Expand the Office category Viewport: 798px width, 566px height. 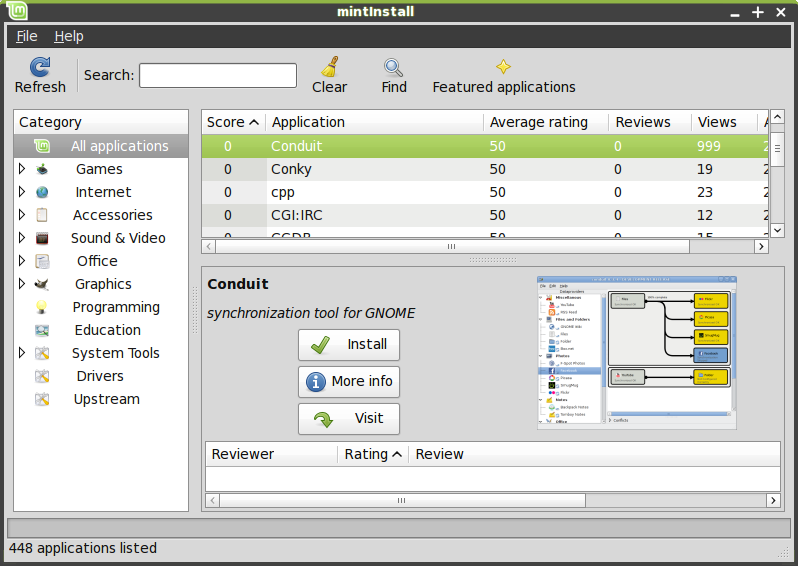22,261
